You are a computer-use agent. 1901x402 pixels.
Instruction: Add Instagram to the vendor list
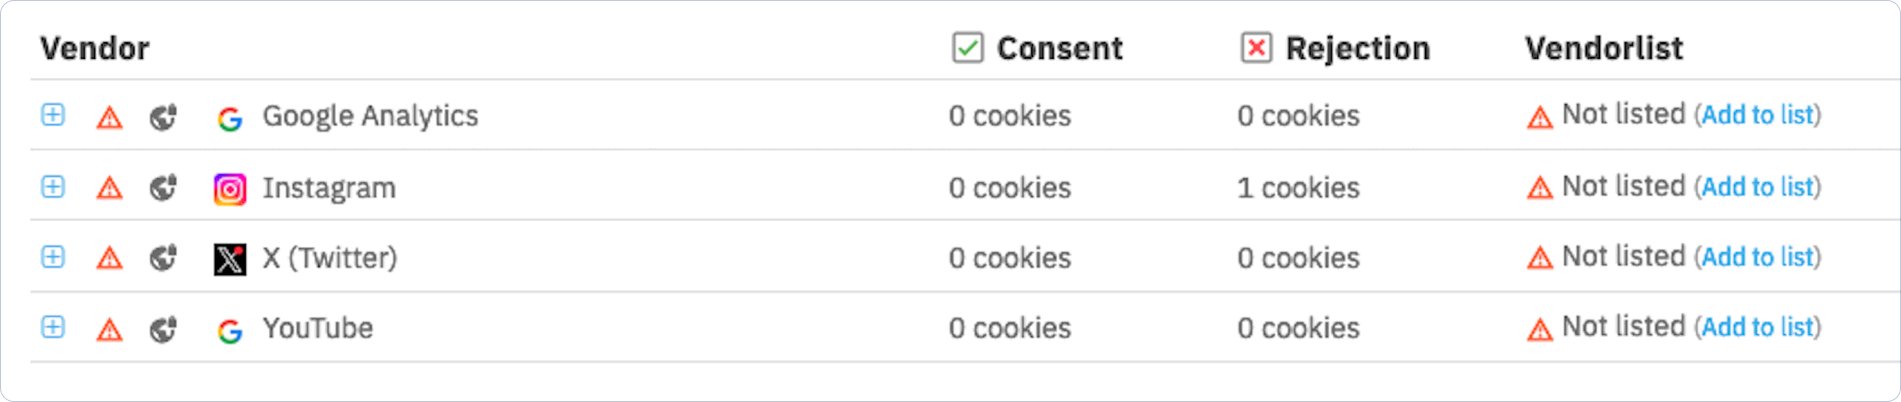pos(1757,187)
